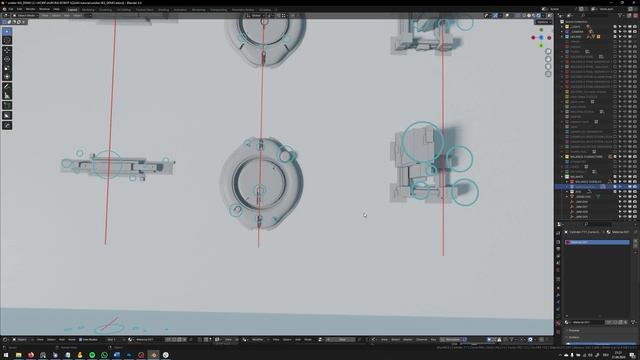Open the pivot point selector in viewport header
Image resolution: width=640 pixels, height=360 pixels.
(x=270, y=16)
